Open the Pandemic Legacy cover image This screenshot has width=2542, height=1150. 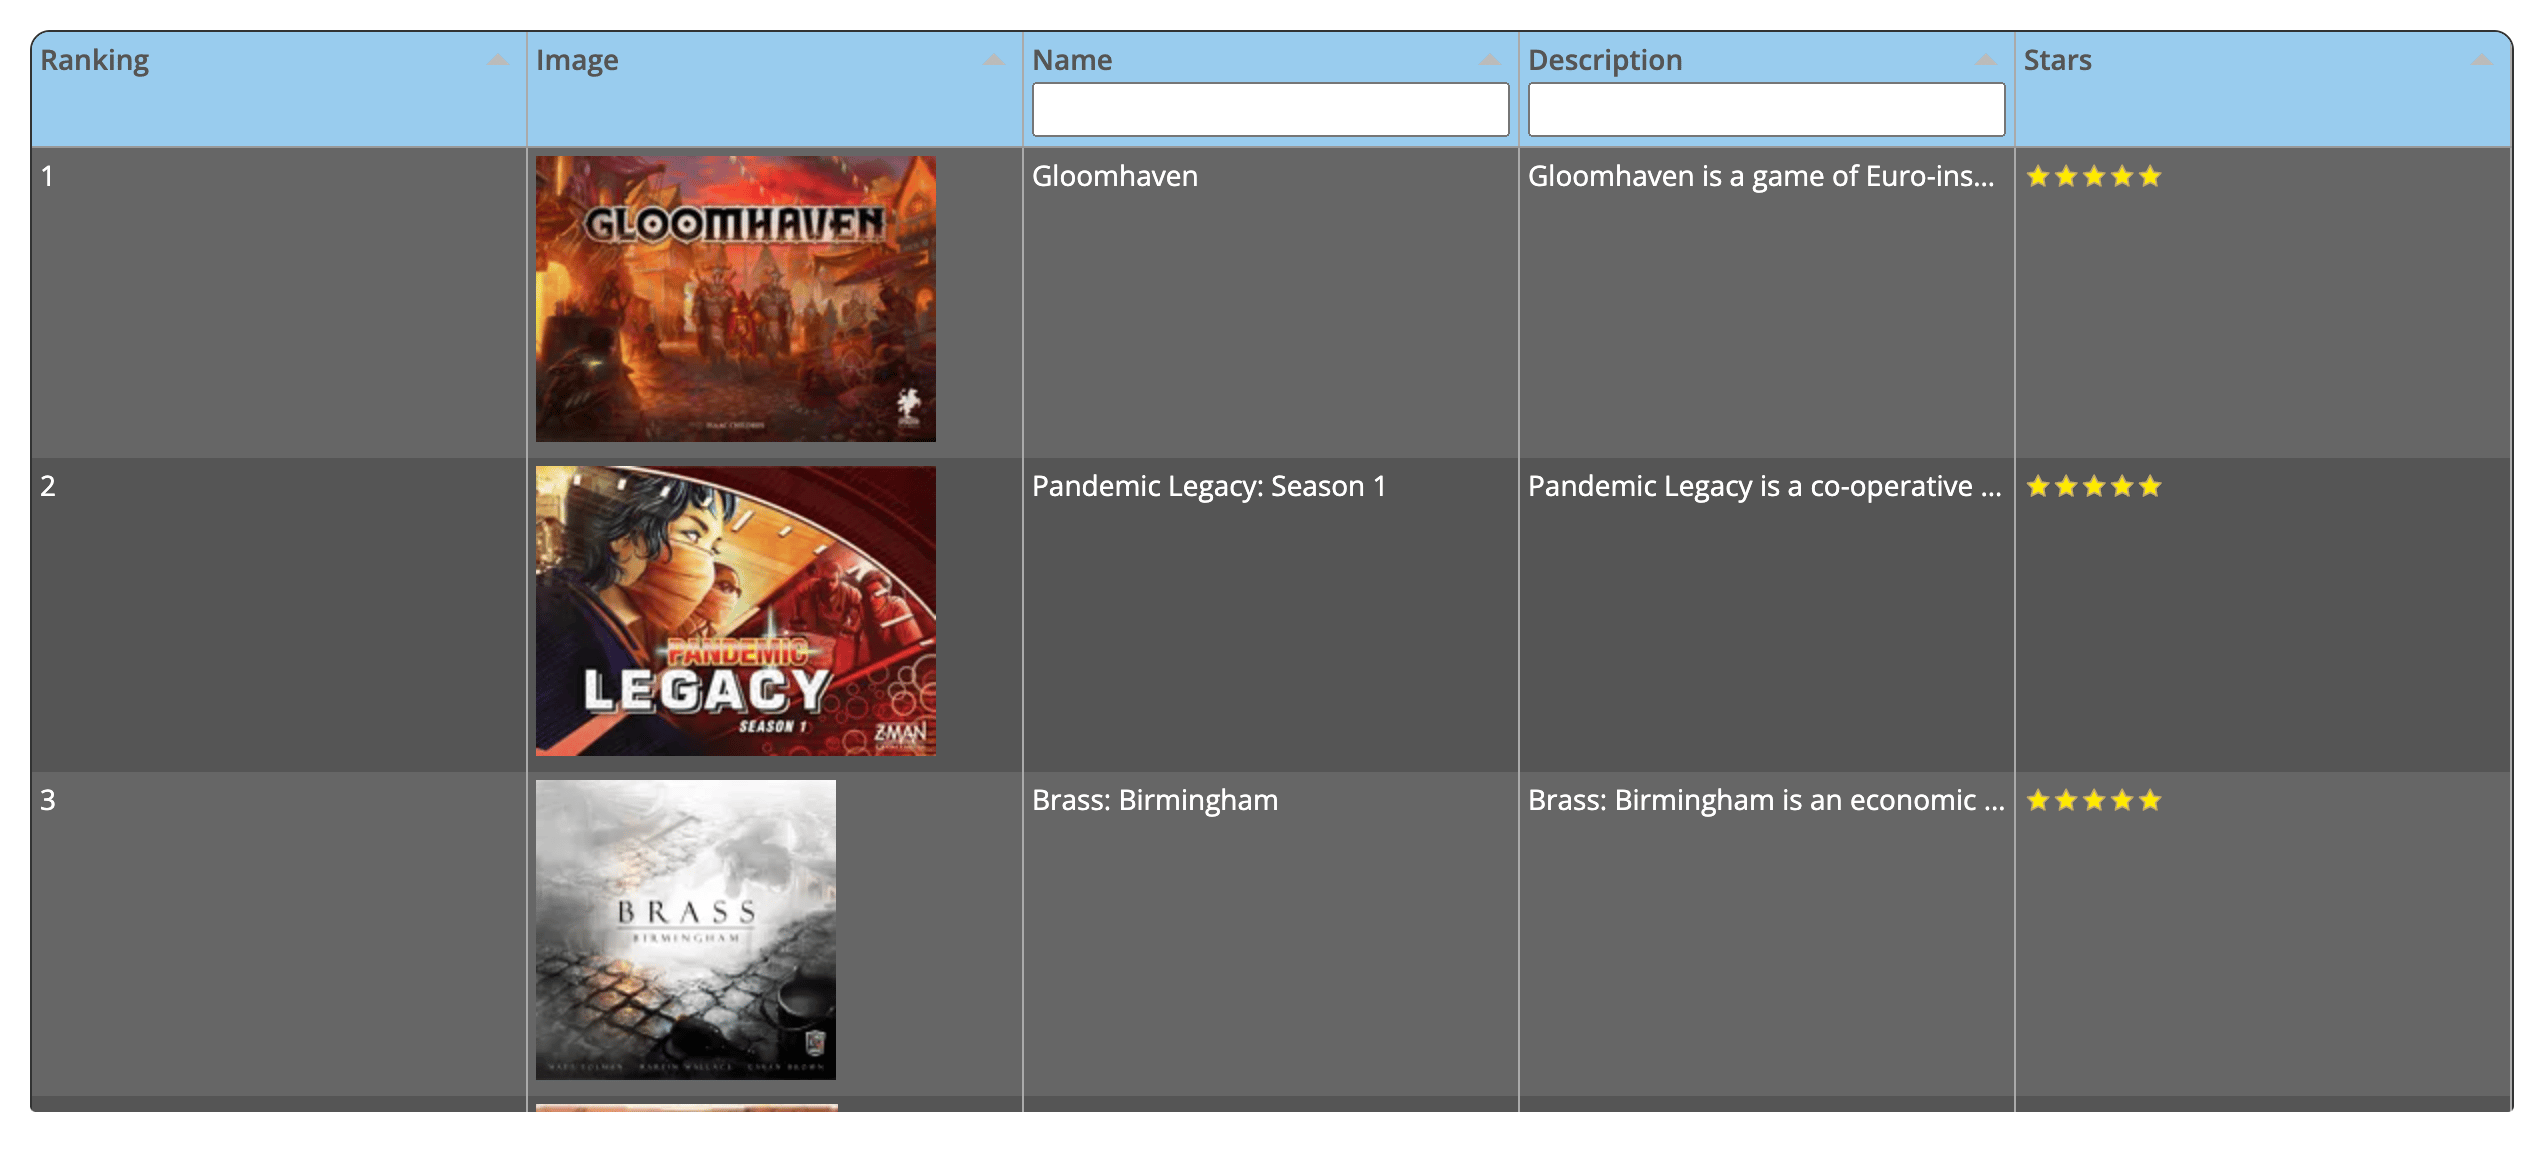point(736,611)
